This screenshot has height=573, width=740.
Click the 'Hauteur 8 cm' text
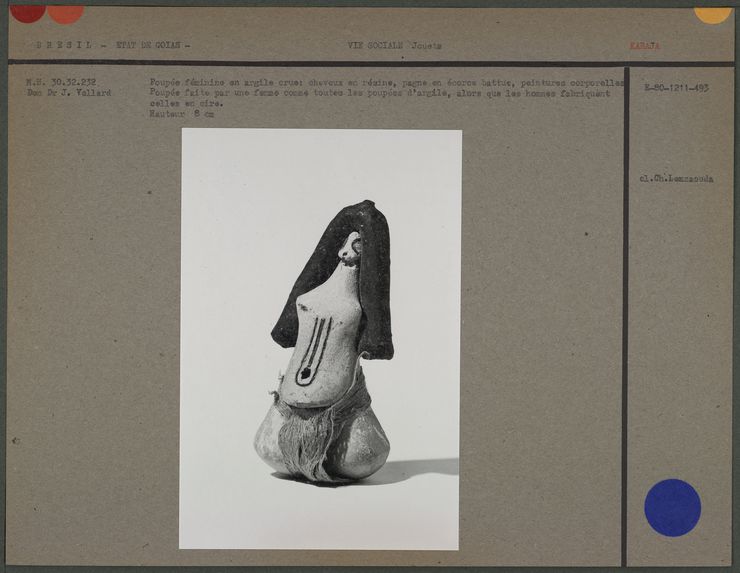[x=181, y=114]
